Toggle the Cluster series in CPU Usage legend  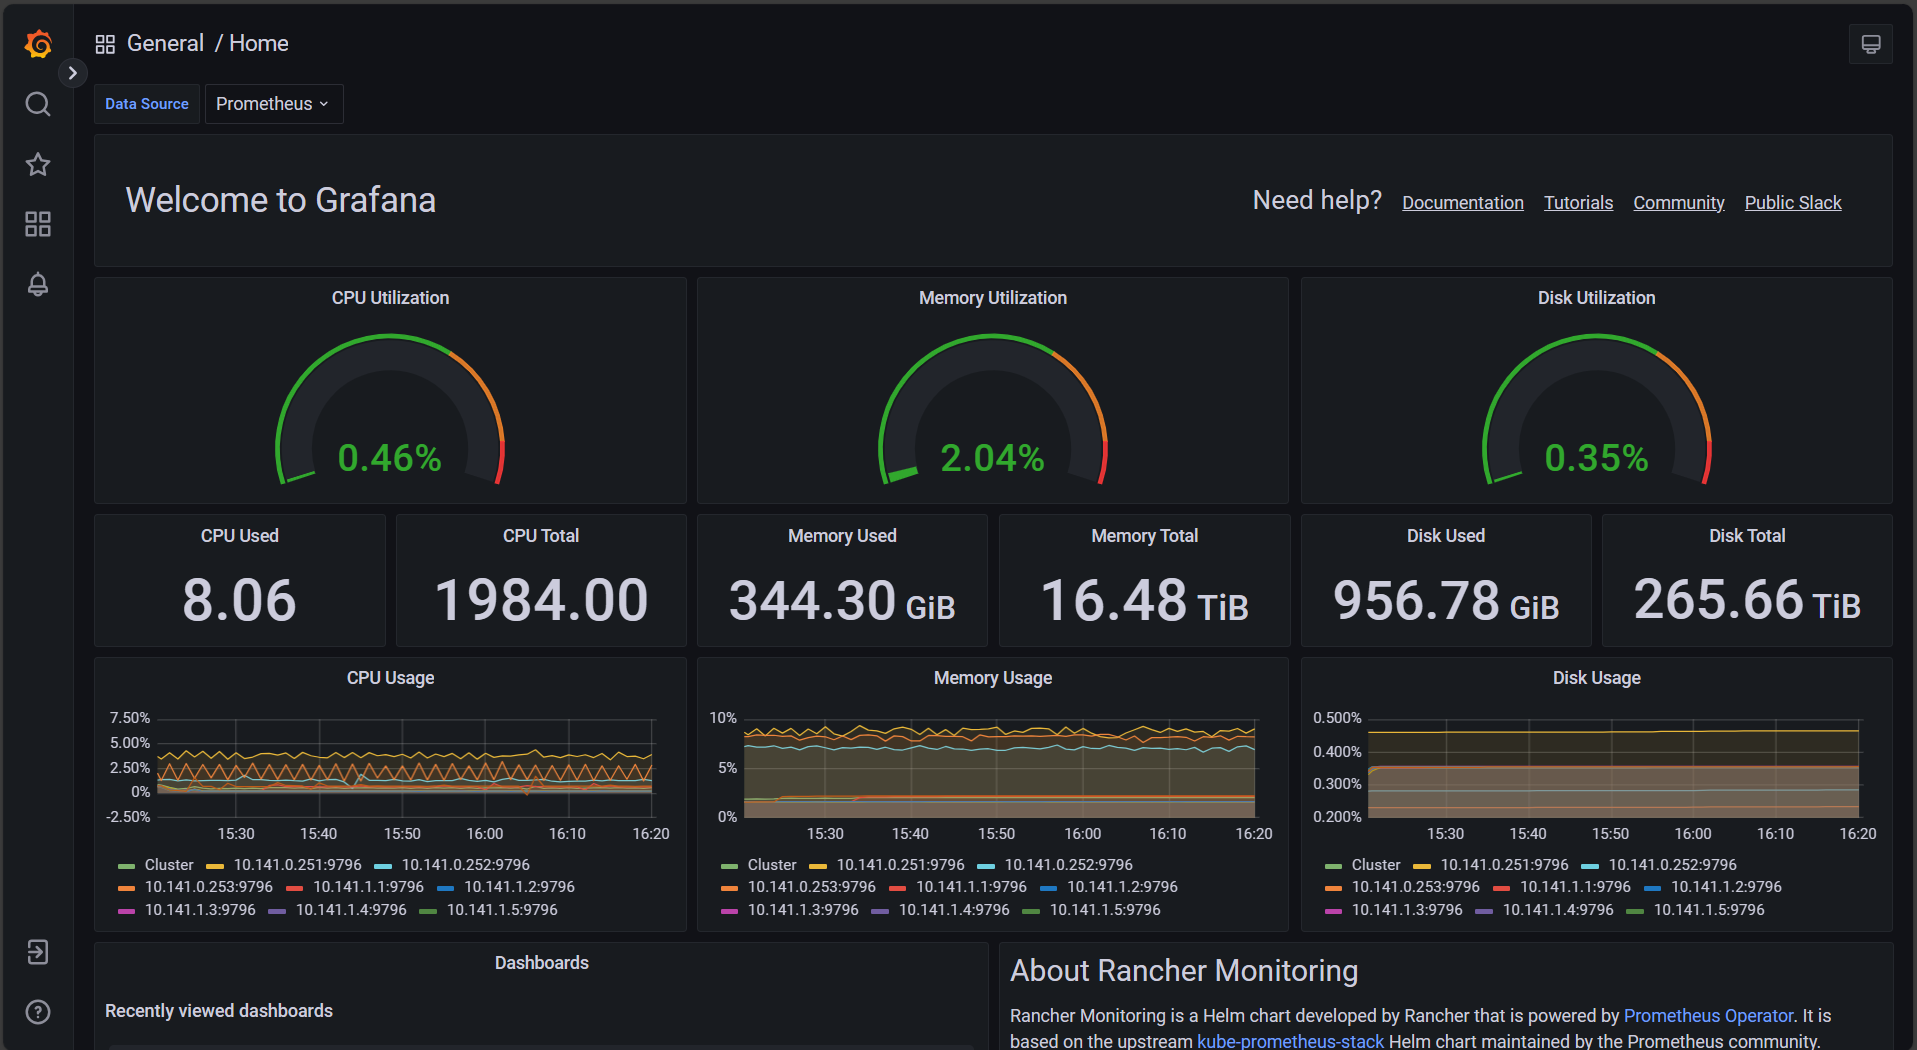coord(168,864)
